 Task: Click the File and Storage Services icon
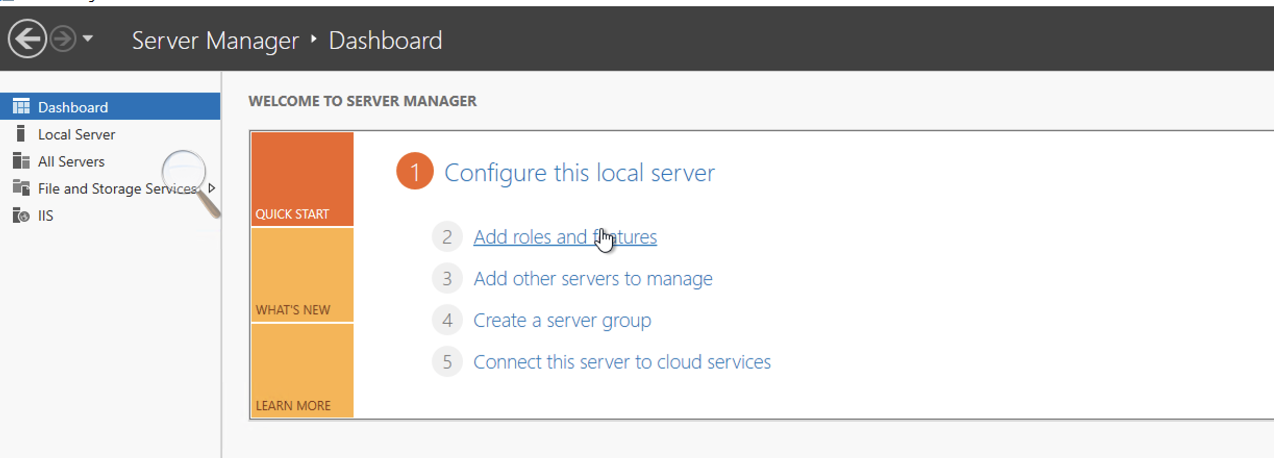point(20,188)
